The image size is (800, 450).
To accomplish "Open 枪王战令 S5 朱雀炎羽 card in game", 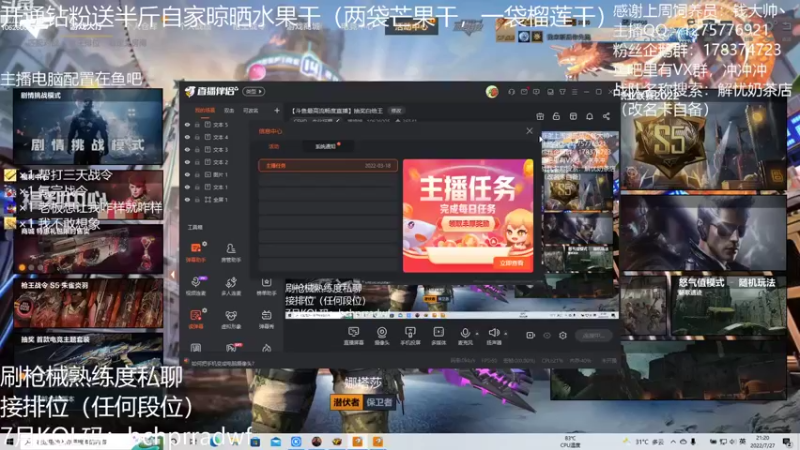I will (88, 303).
